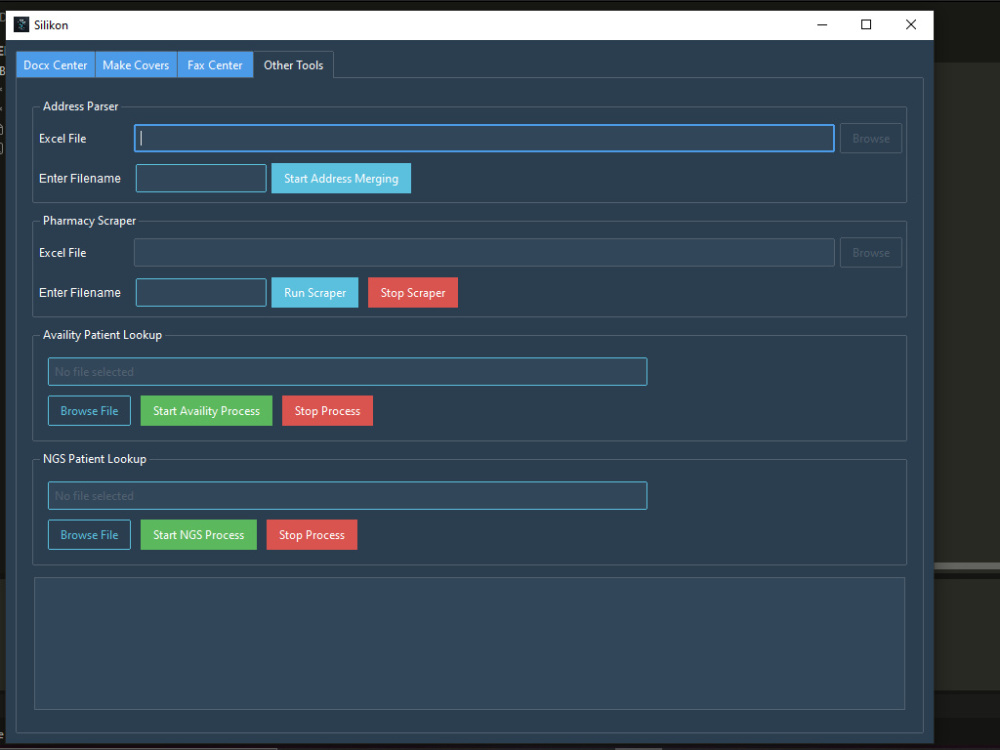The width and height of the screenshot is (1000, 750).
Task: Click Enter Filename label in Pharmacy Scraper
Action: [80, 293]
